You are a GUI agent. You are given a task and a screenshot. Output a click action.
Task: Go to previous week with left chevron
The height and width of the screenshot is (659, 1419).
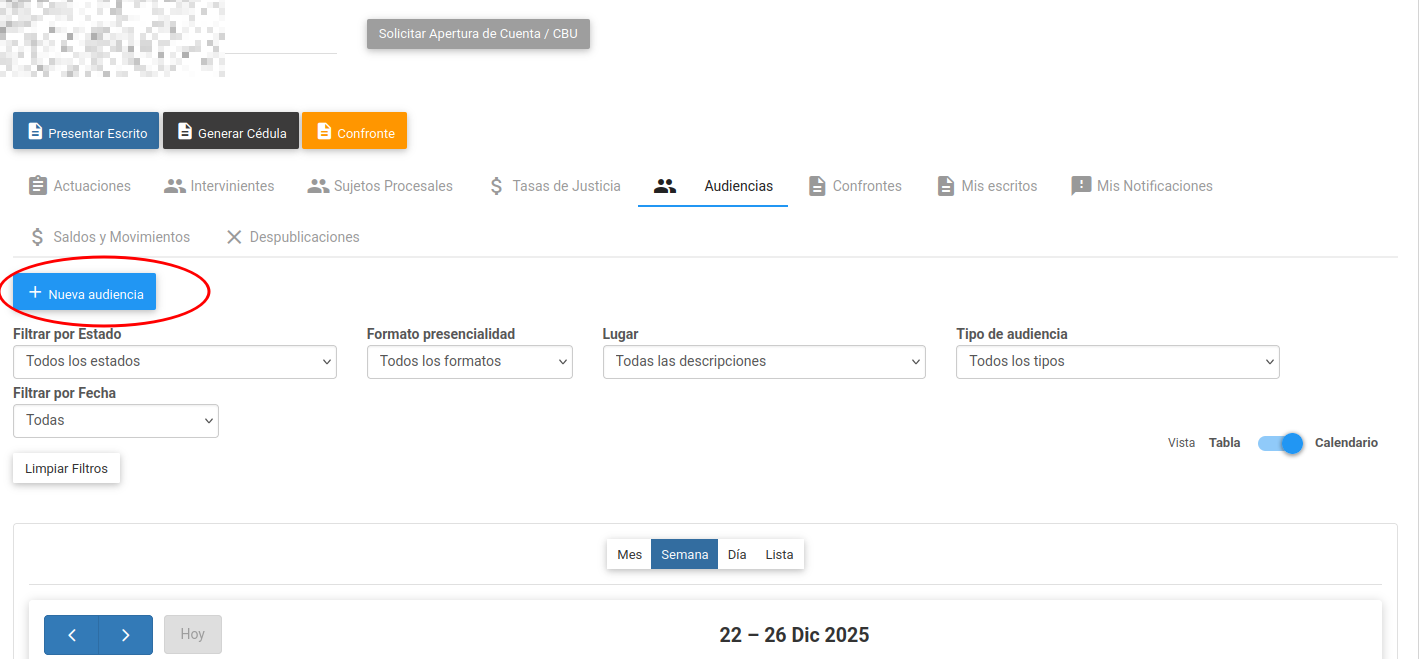[72, 635]
